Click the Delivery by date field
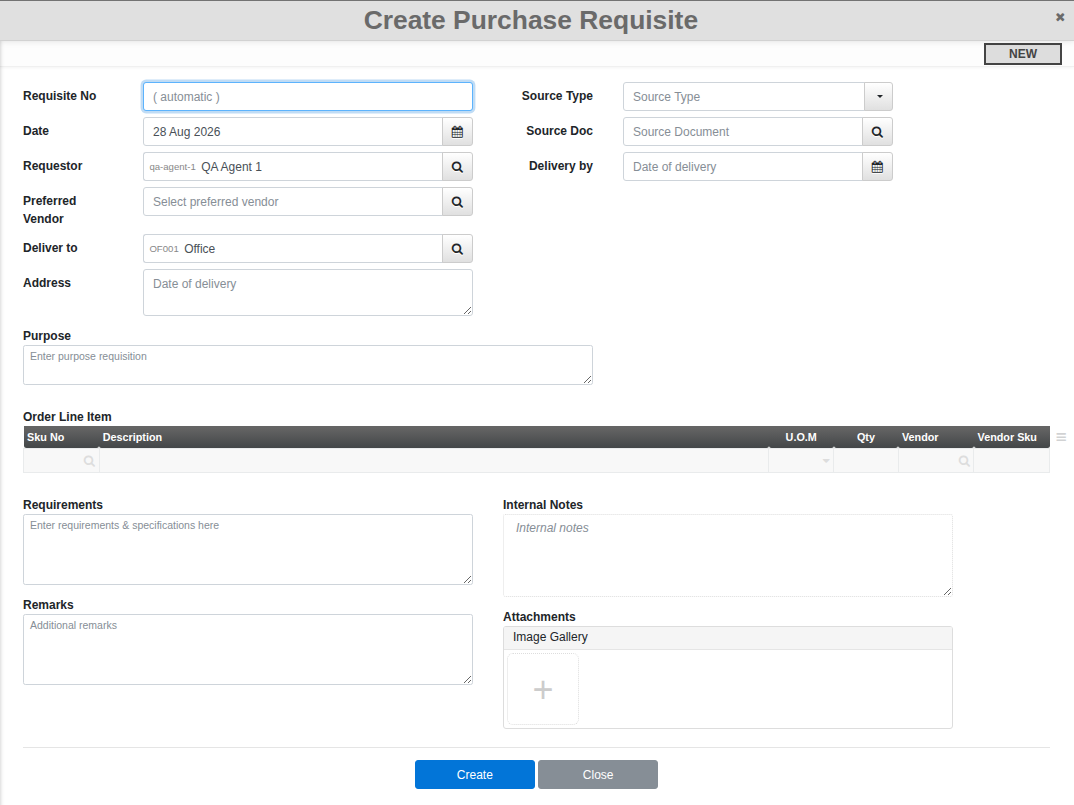 (742, 166)
